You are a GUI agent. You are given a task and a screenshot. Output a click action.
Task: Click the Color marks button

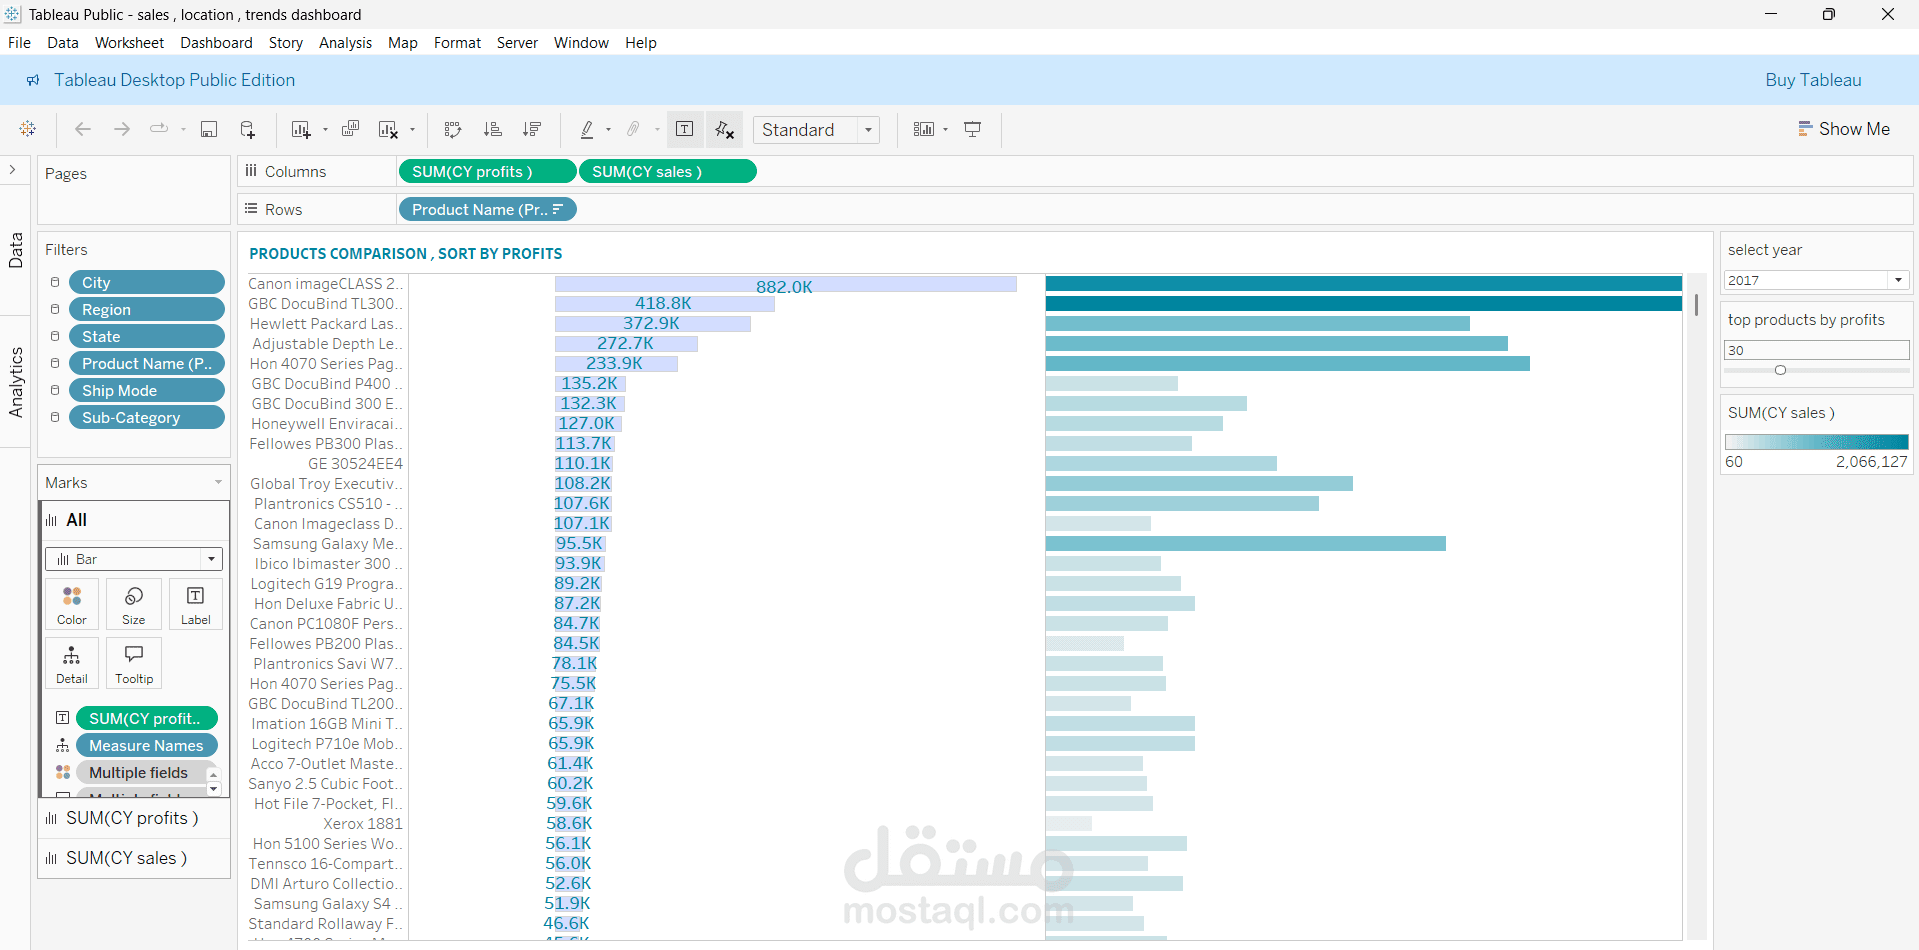click(x=72, y=606)
